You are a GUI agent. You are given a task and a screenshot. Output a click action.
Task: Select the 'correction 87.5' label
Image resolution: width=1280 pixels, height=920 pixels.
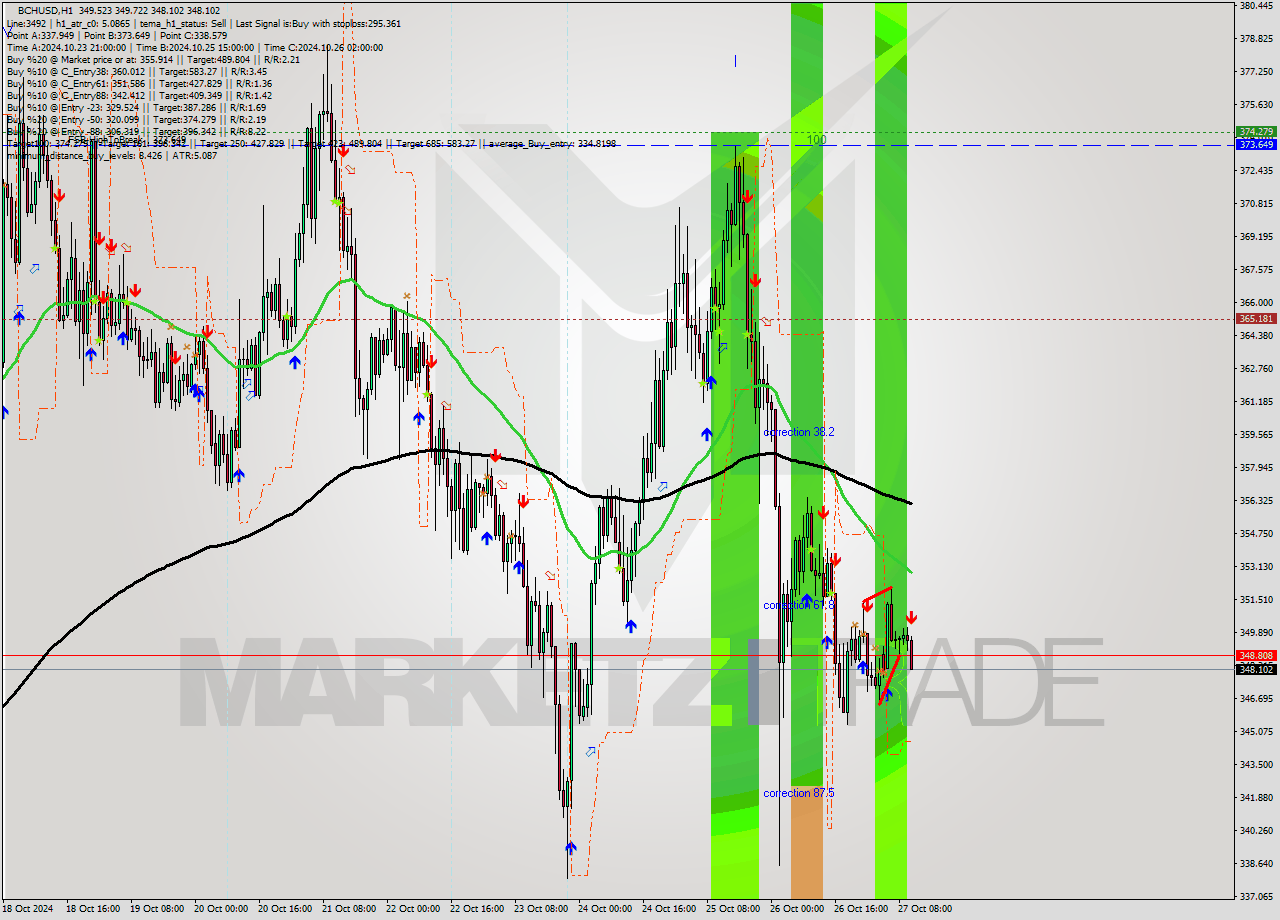798,793
